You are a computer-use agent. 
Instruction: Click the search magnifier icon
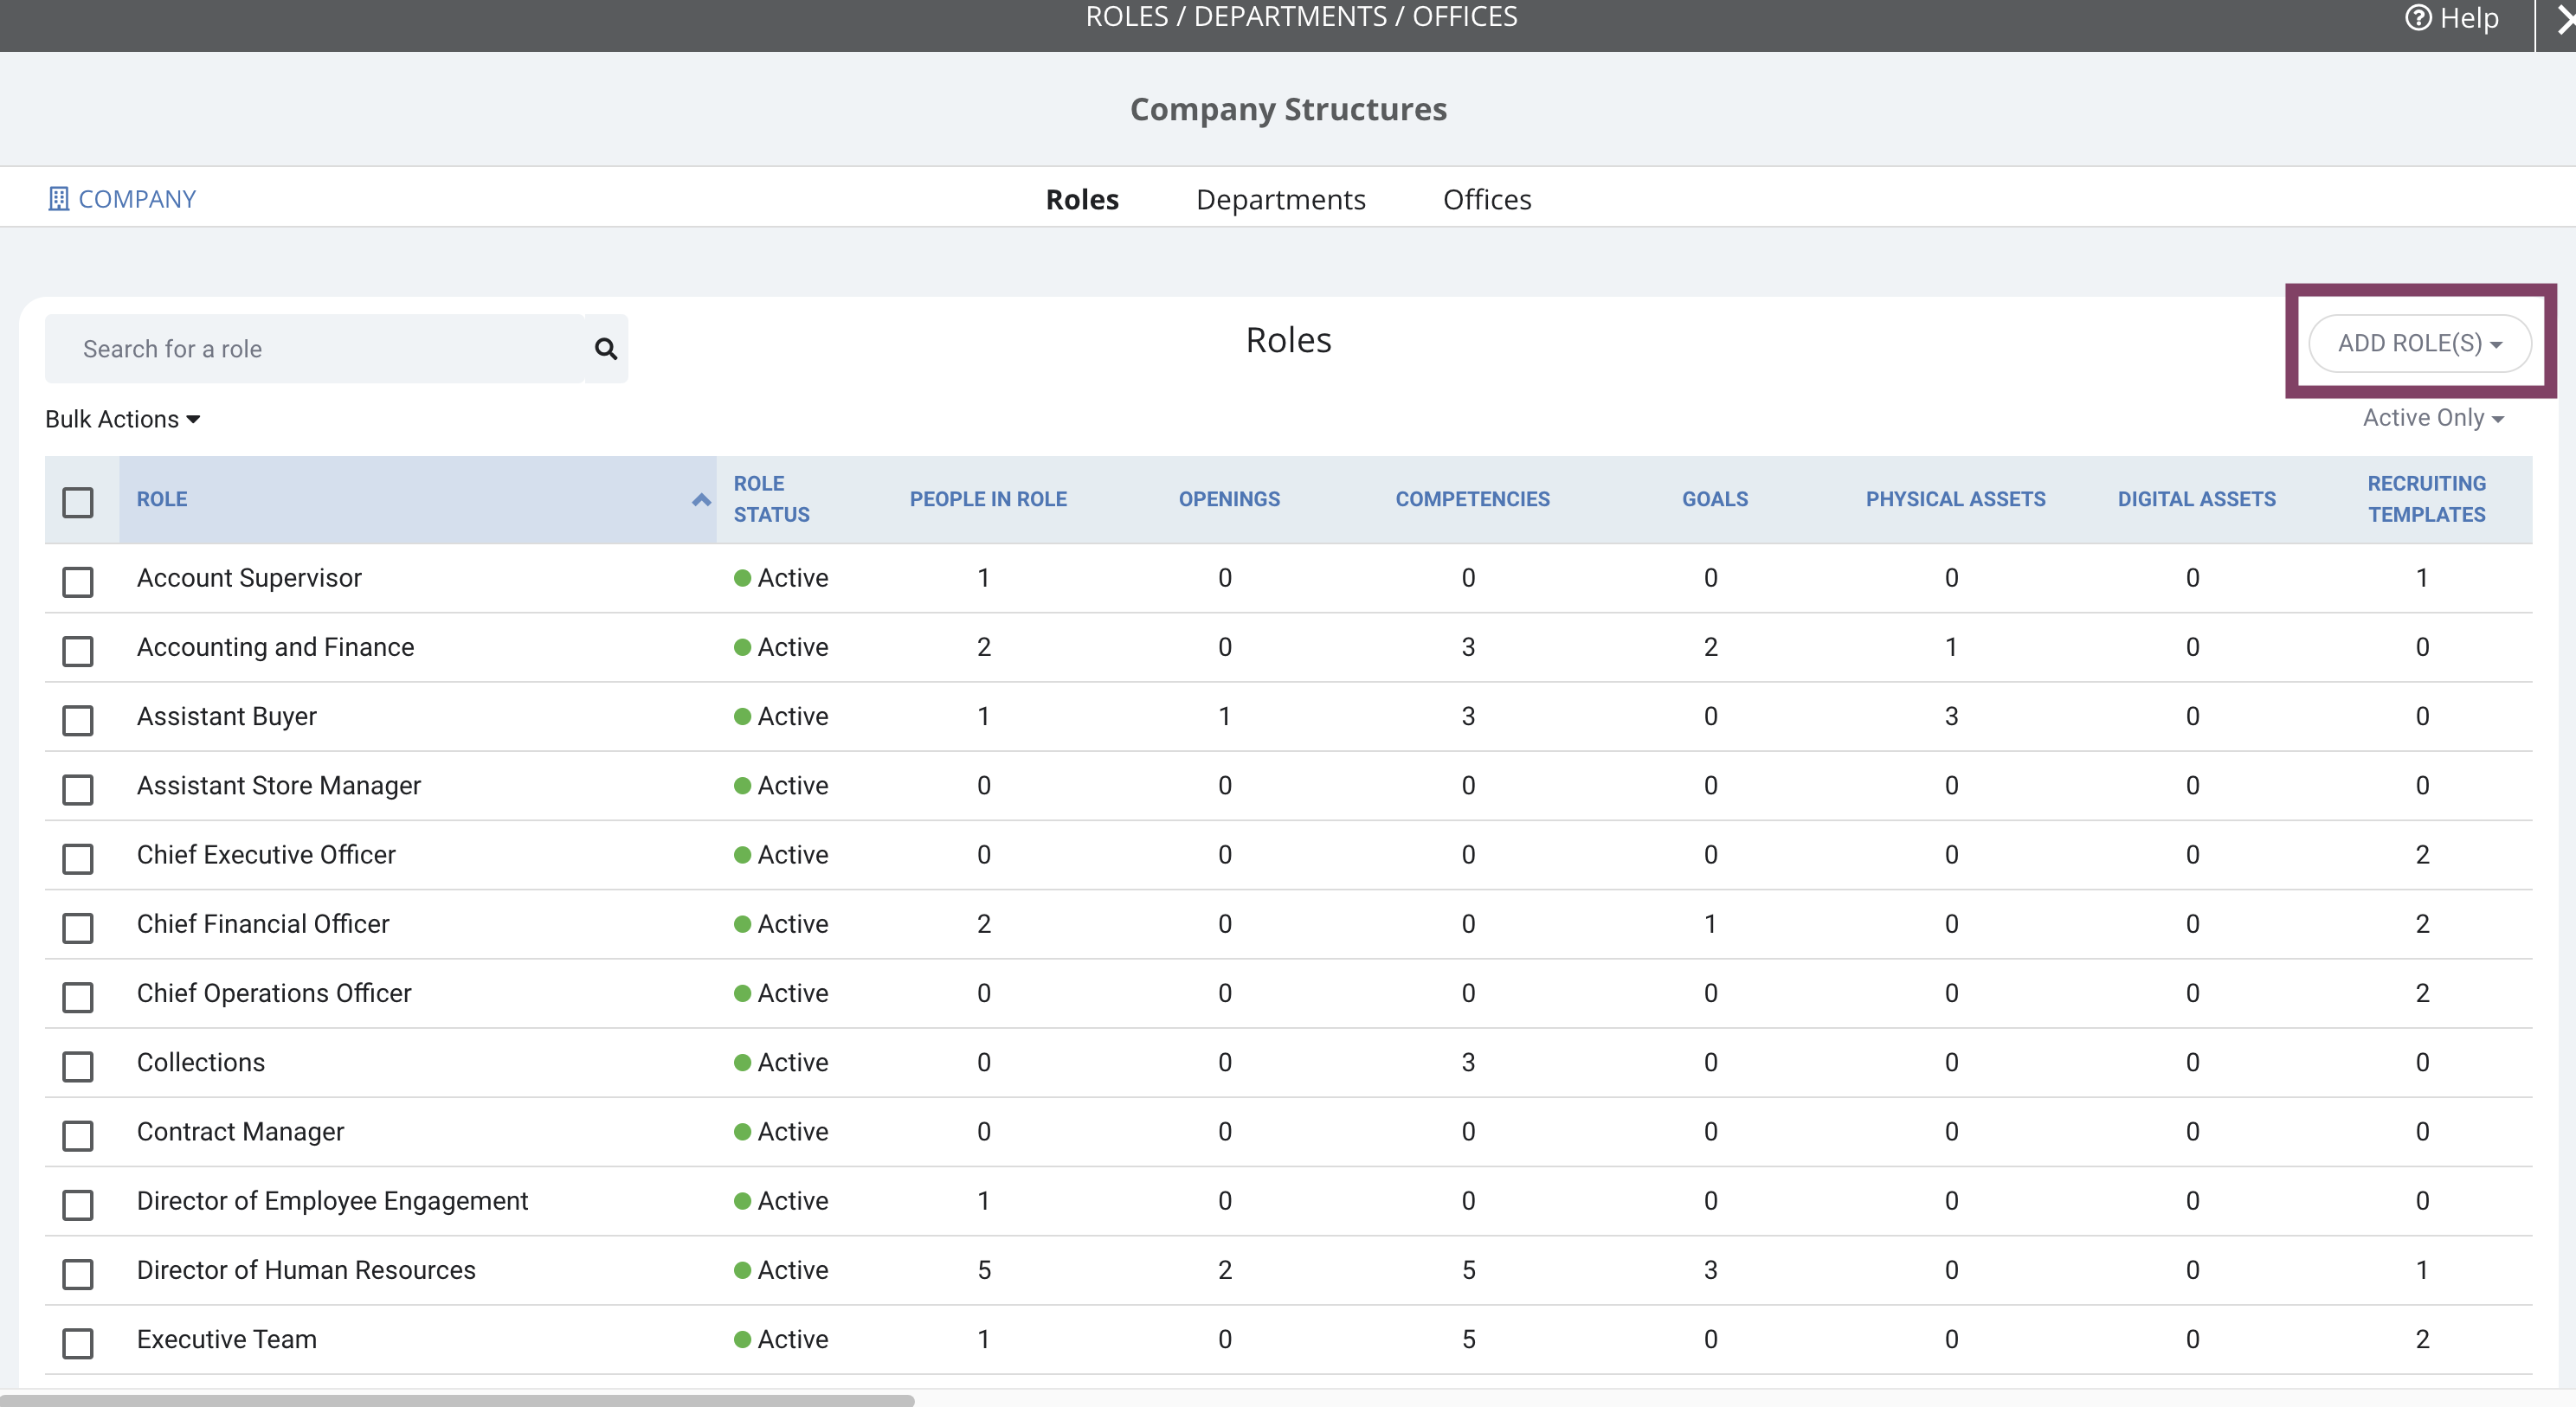606,349
